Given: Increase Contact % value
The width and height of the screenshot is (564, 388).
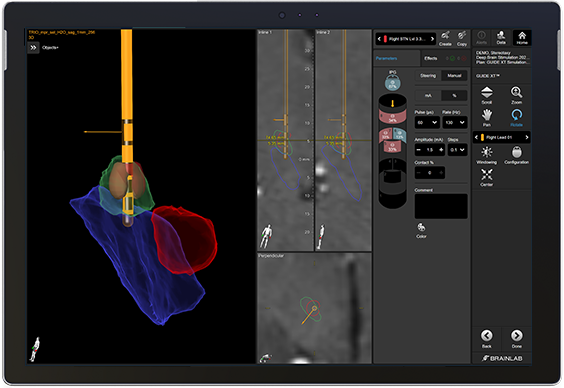Looking at the screenshot, I should [441, 173].
